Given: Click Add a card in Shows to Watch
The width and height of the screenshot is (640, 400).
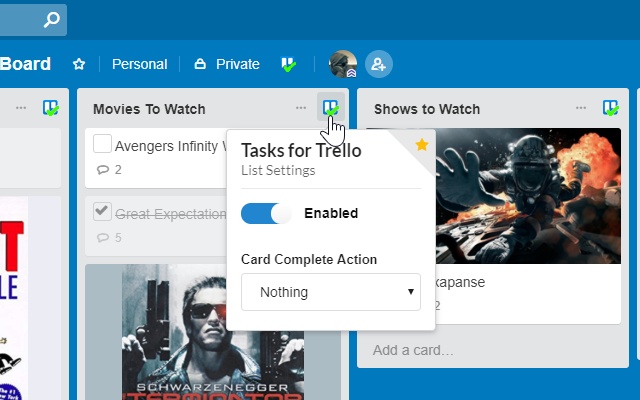Looking at the screenshot, I should 413,350.
